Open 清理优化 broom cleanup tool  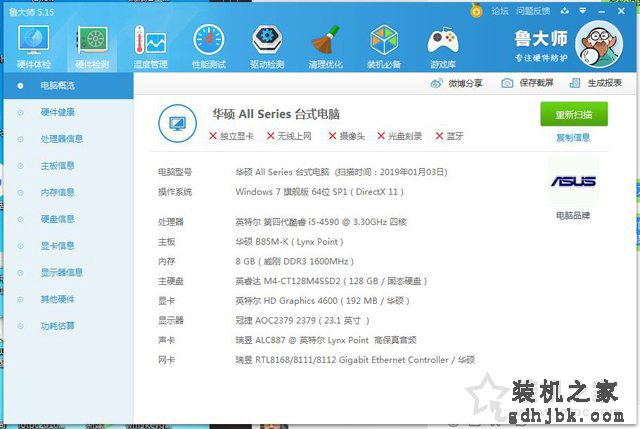pos(325,46)
